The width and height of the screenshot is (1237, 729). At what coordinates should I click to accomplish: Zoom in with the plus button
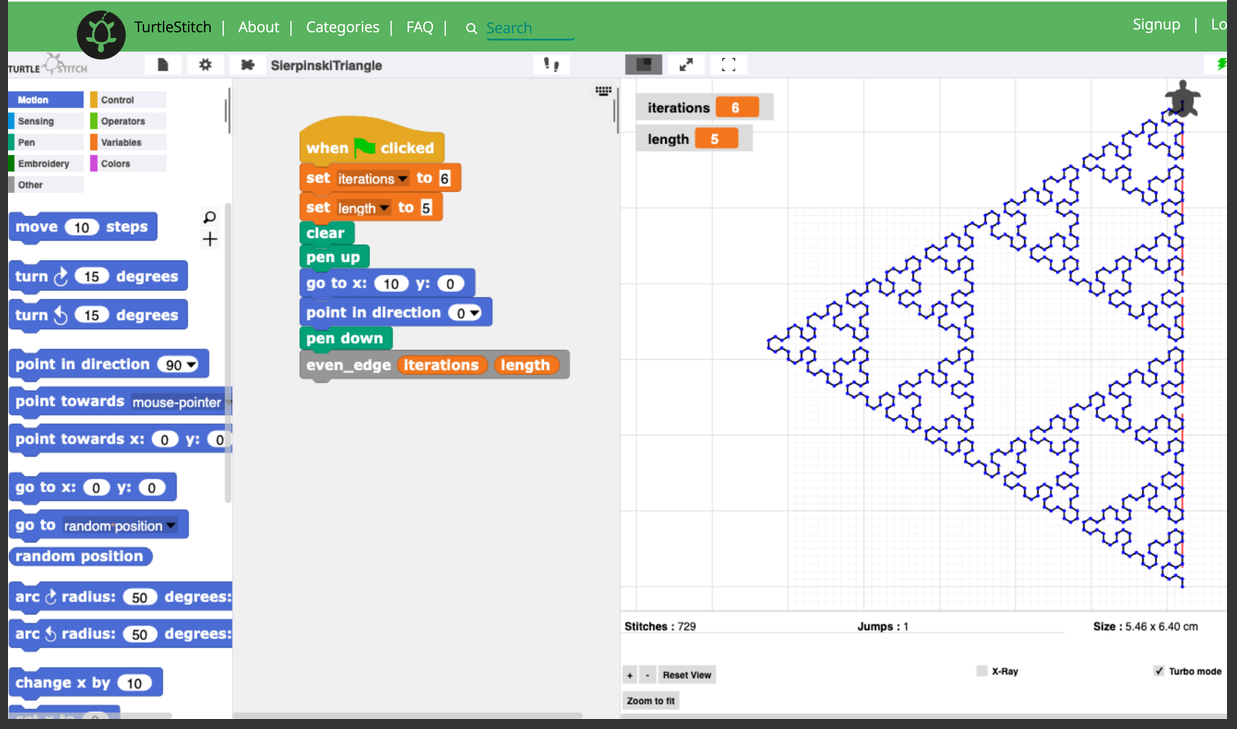pyautogui.click(x=630, y=675)
